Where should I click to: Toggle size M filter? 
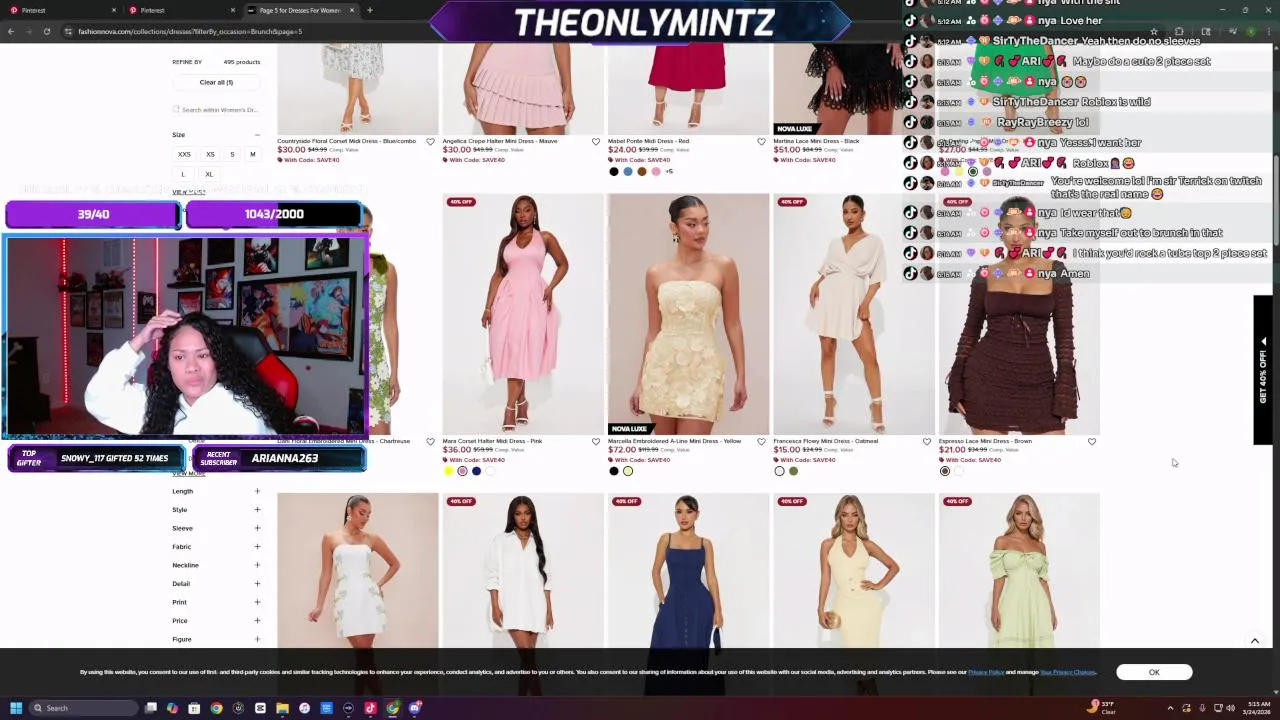click(x=252, y=155)
